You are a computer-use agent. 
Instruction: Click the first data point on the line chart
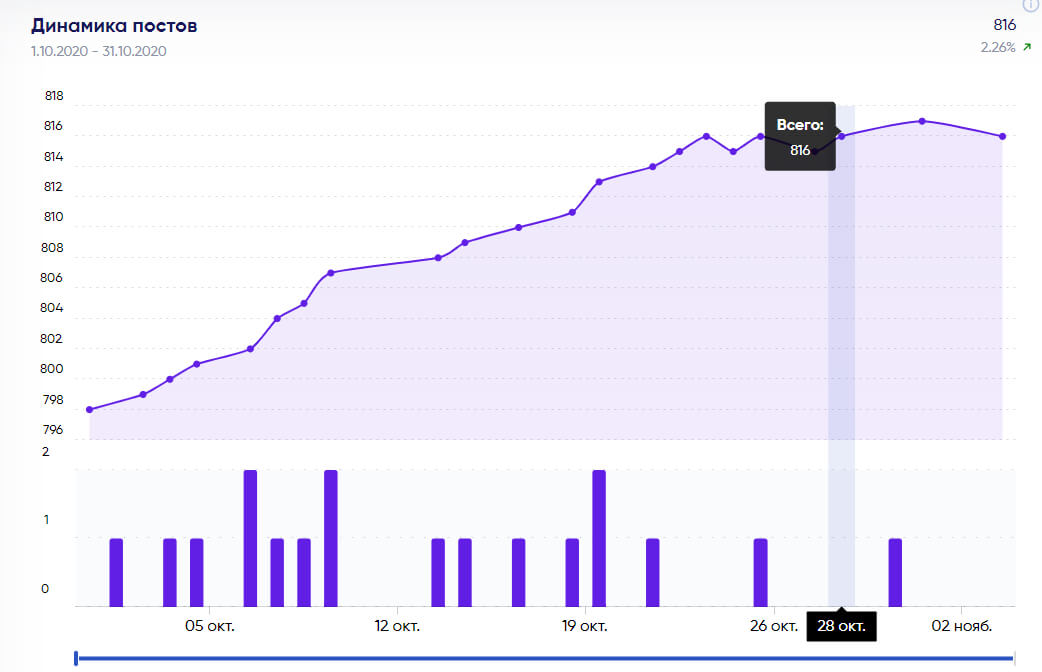90,410
